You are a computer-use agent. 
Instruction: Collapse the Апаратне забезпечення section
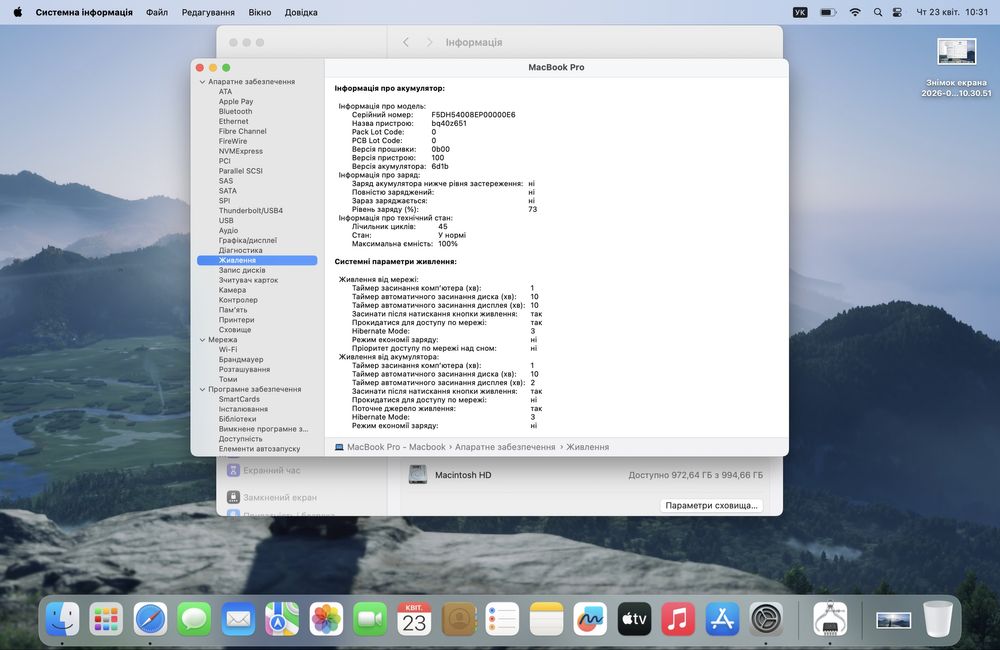pos(202,82)
